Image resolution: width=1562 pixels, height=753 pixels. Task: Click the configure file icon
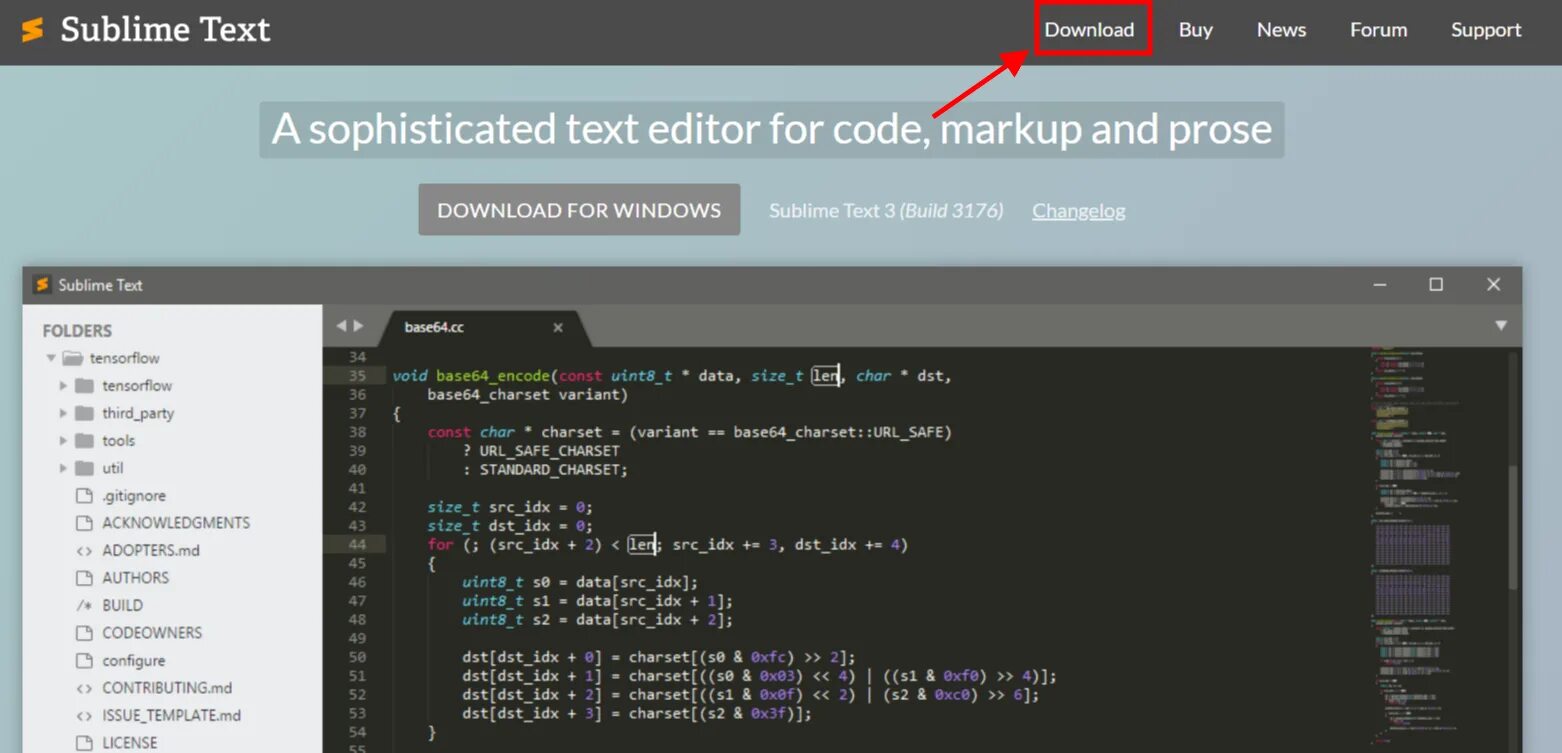pos(84,661)
